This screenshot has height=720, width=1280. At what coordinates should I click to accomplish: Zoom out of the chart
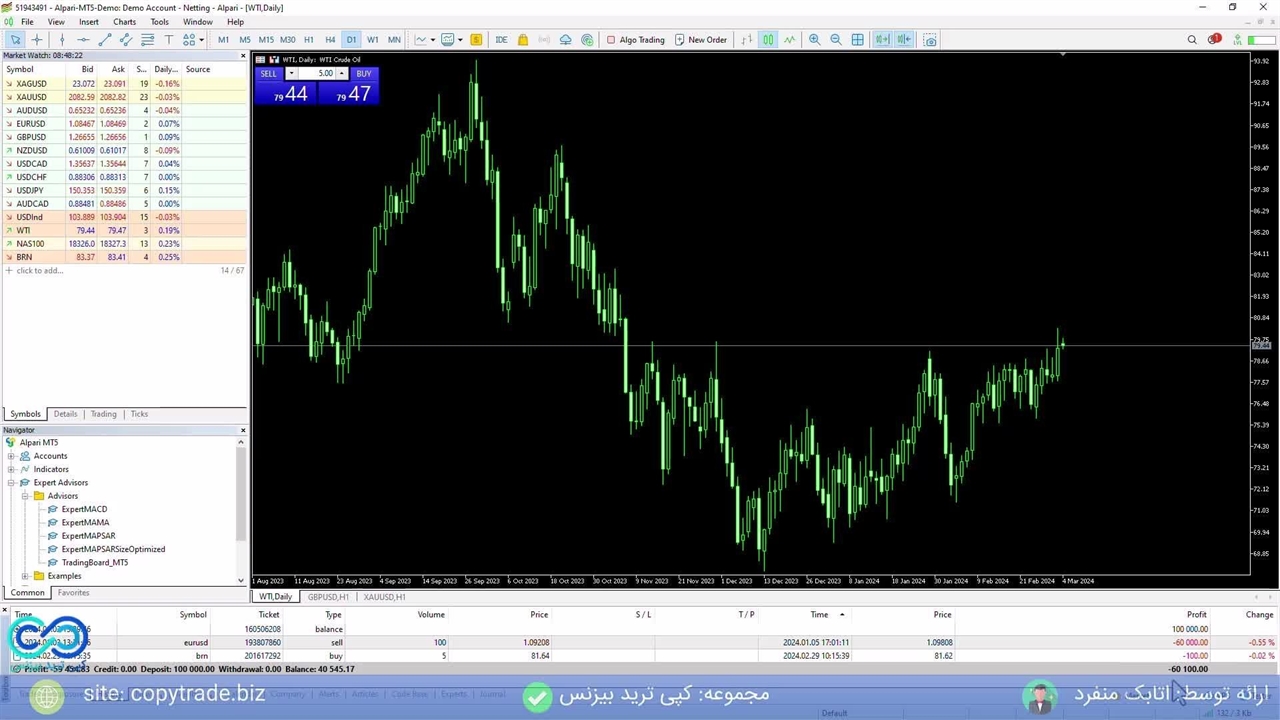pos(836,40)
